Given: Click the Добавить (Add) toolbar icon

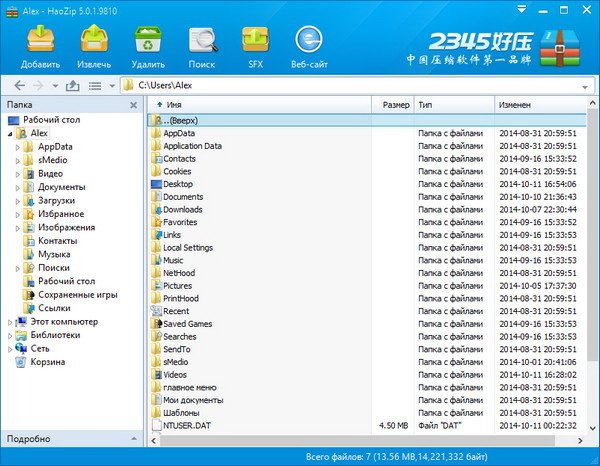Looking at the screenshot, I should click(40, 39).
